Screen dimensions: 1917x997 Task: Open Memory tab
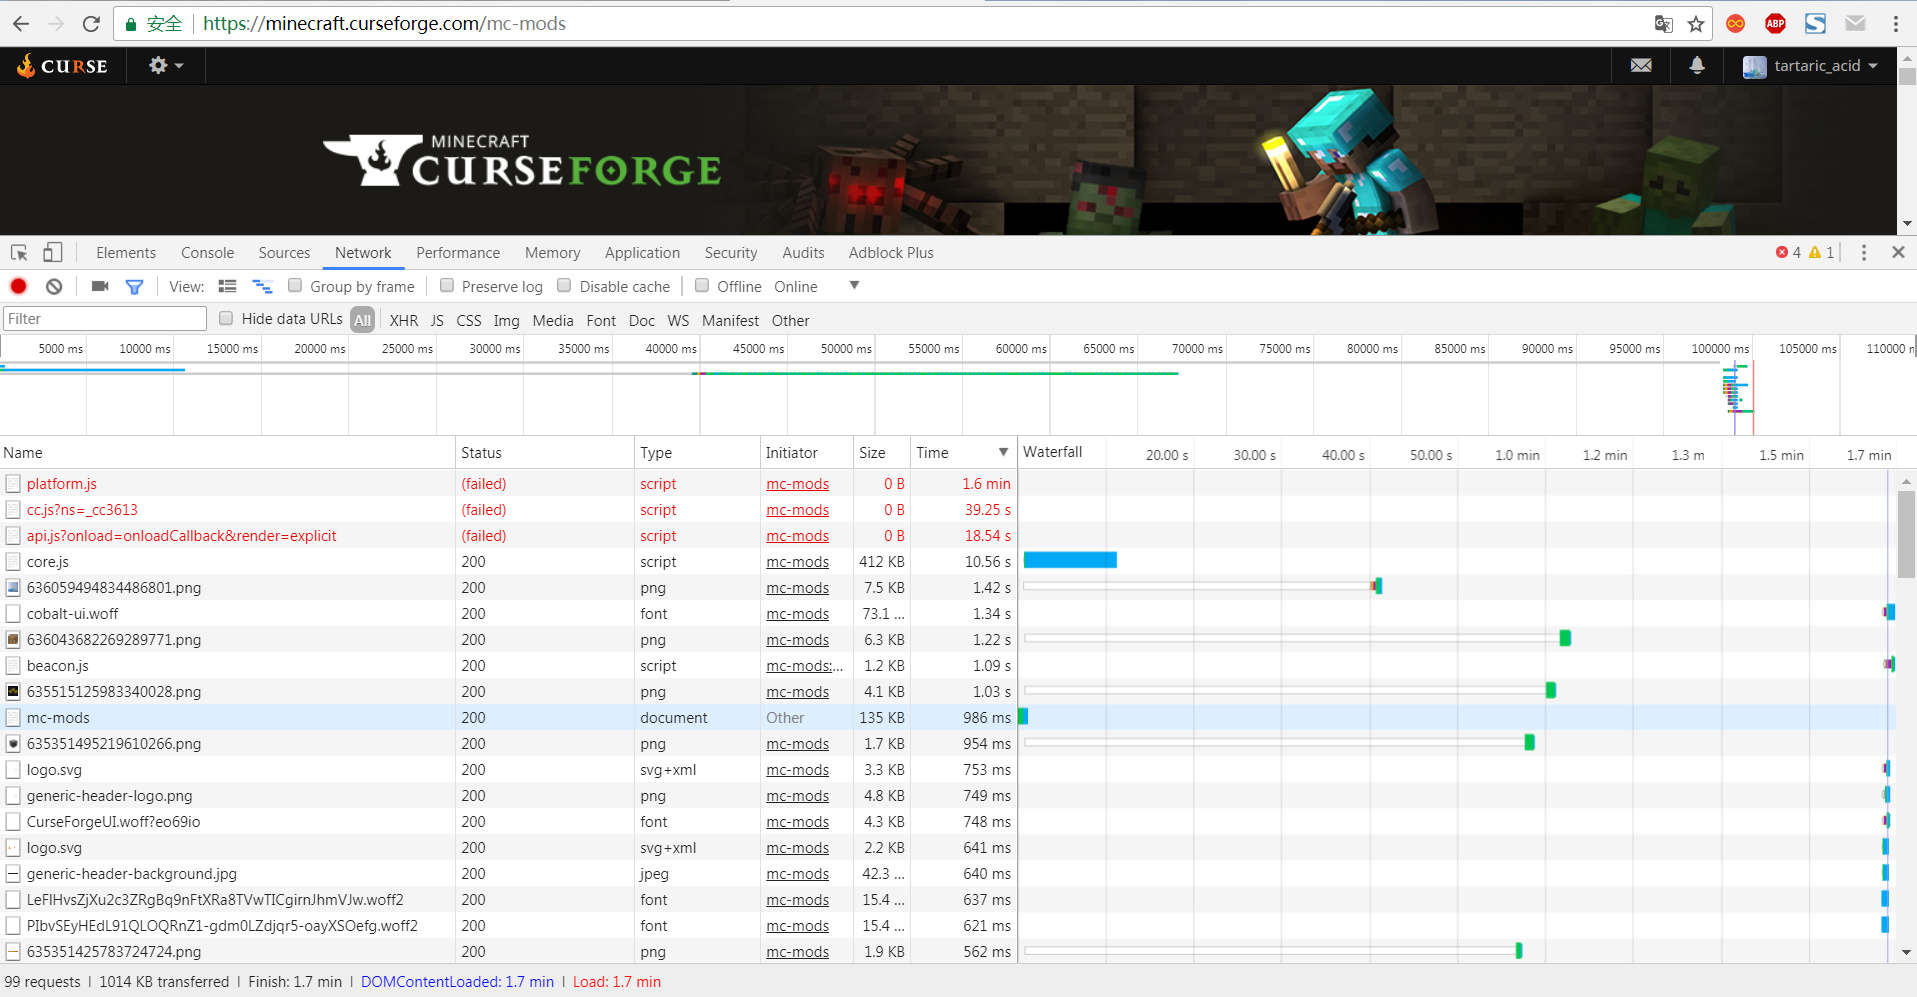552,253
